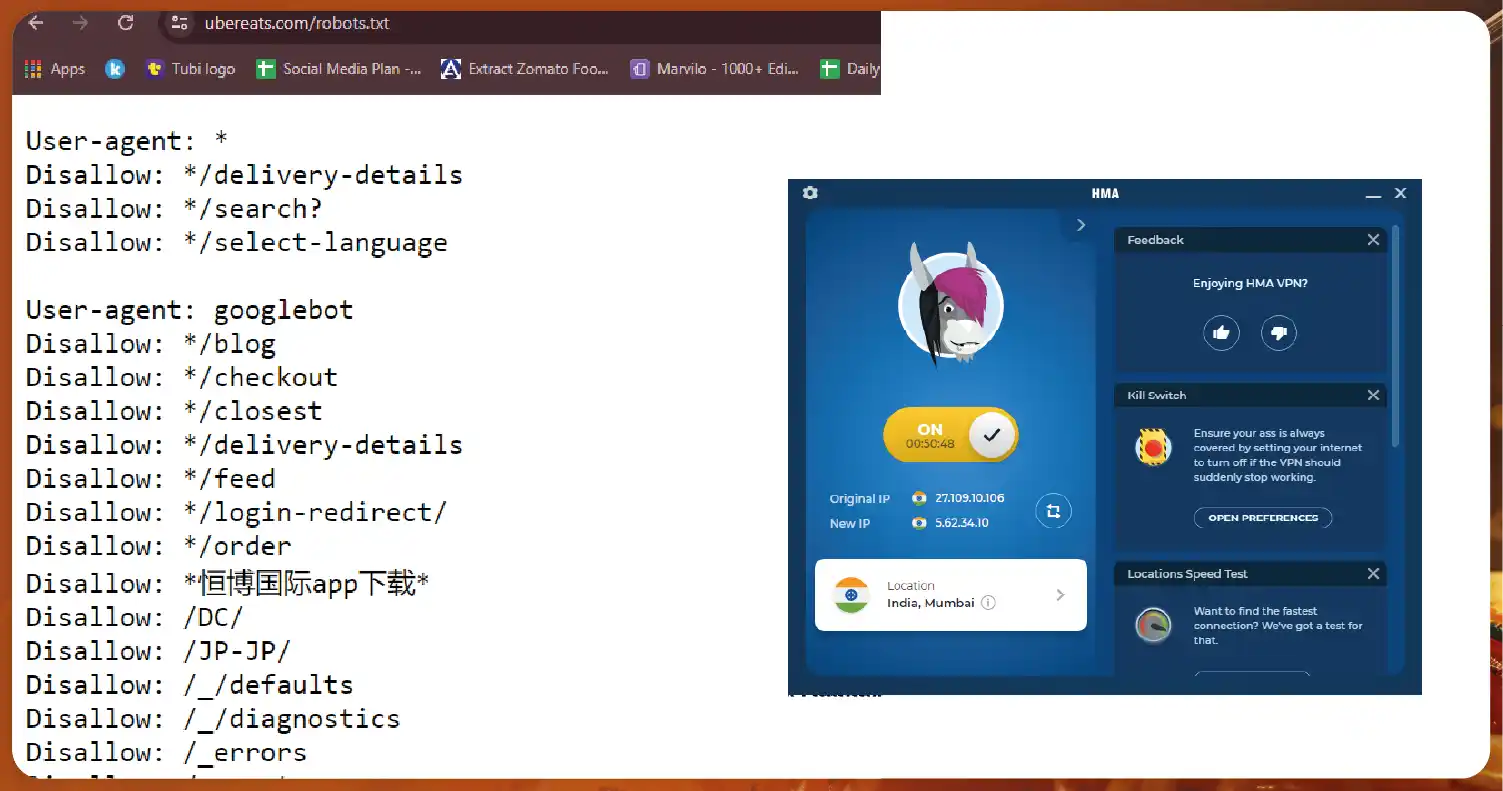Viewport: 1503px width, 791px height.
Task: Open site information icon in address bar
Action: 179,23
